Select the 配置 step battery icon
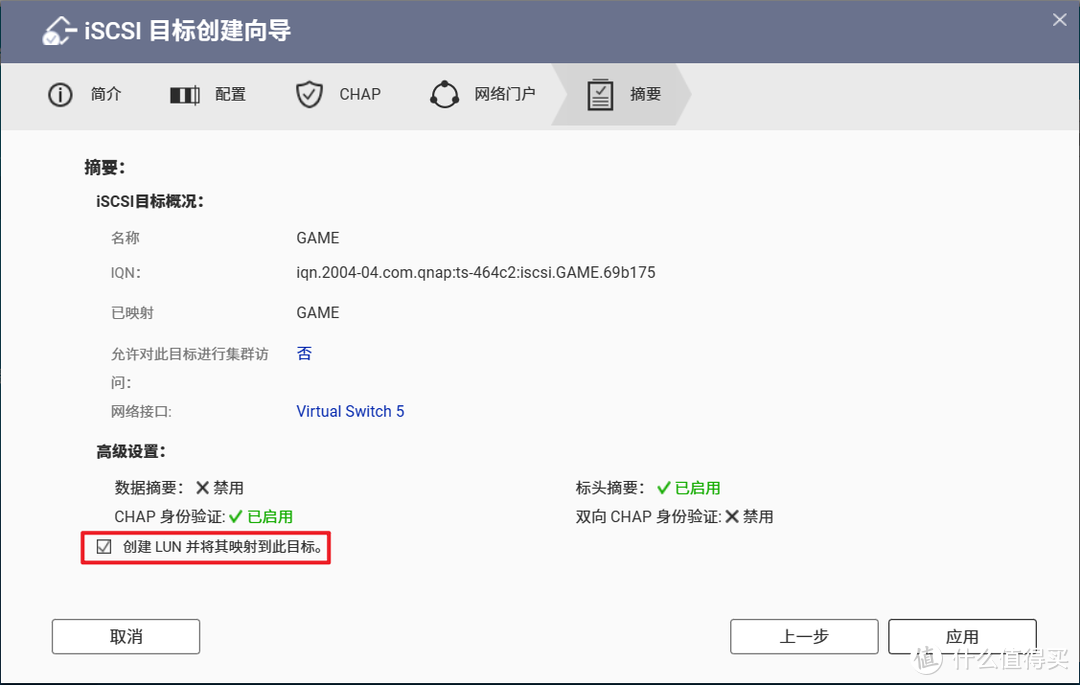The width and height of the screenshot is (1080, 685). [184, 94]
